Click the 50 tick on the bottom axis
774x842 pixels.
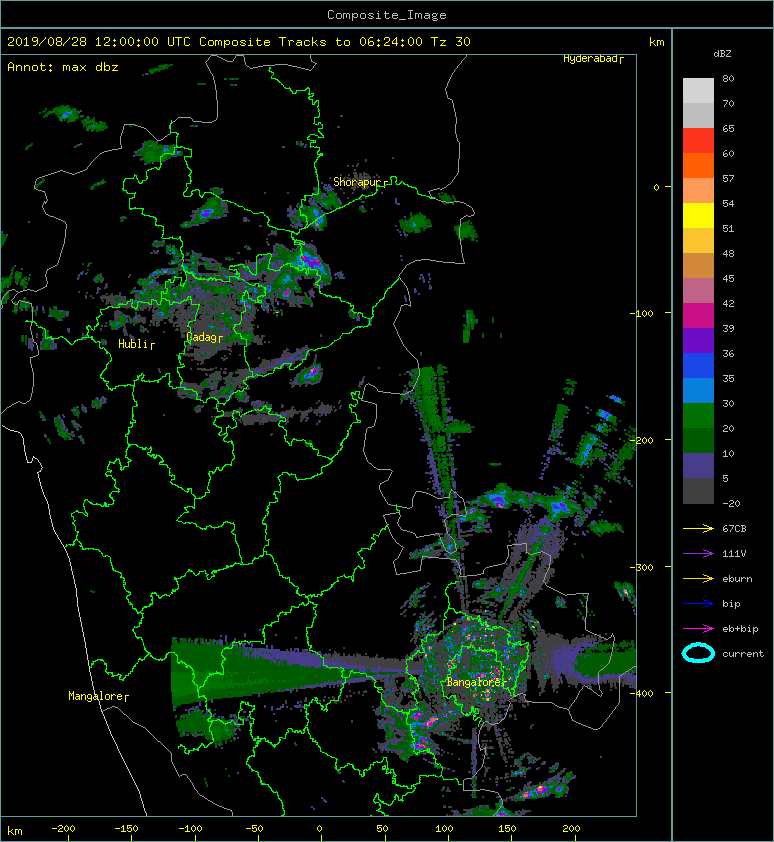pos(382,829)
